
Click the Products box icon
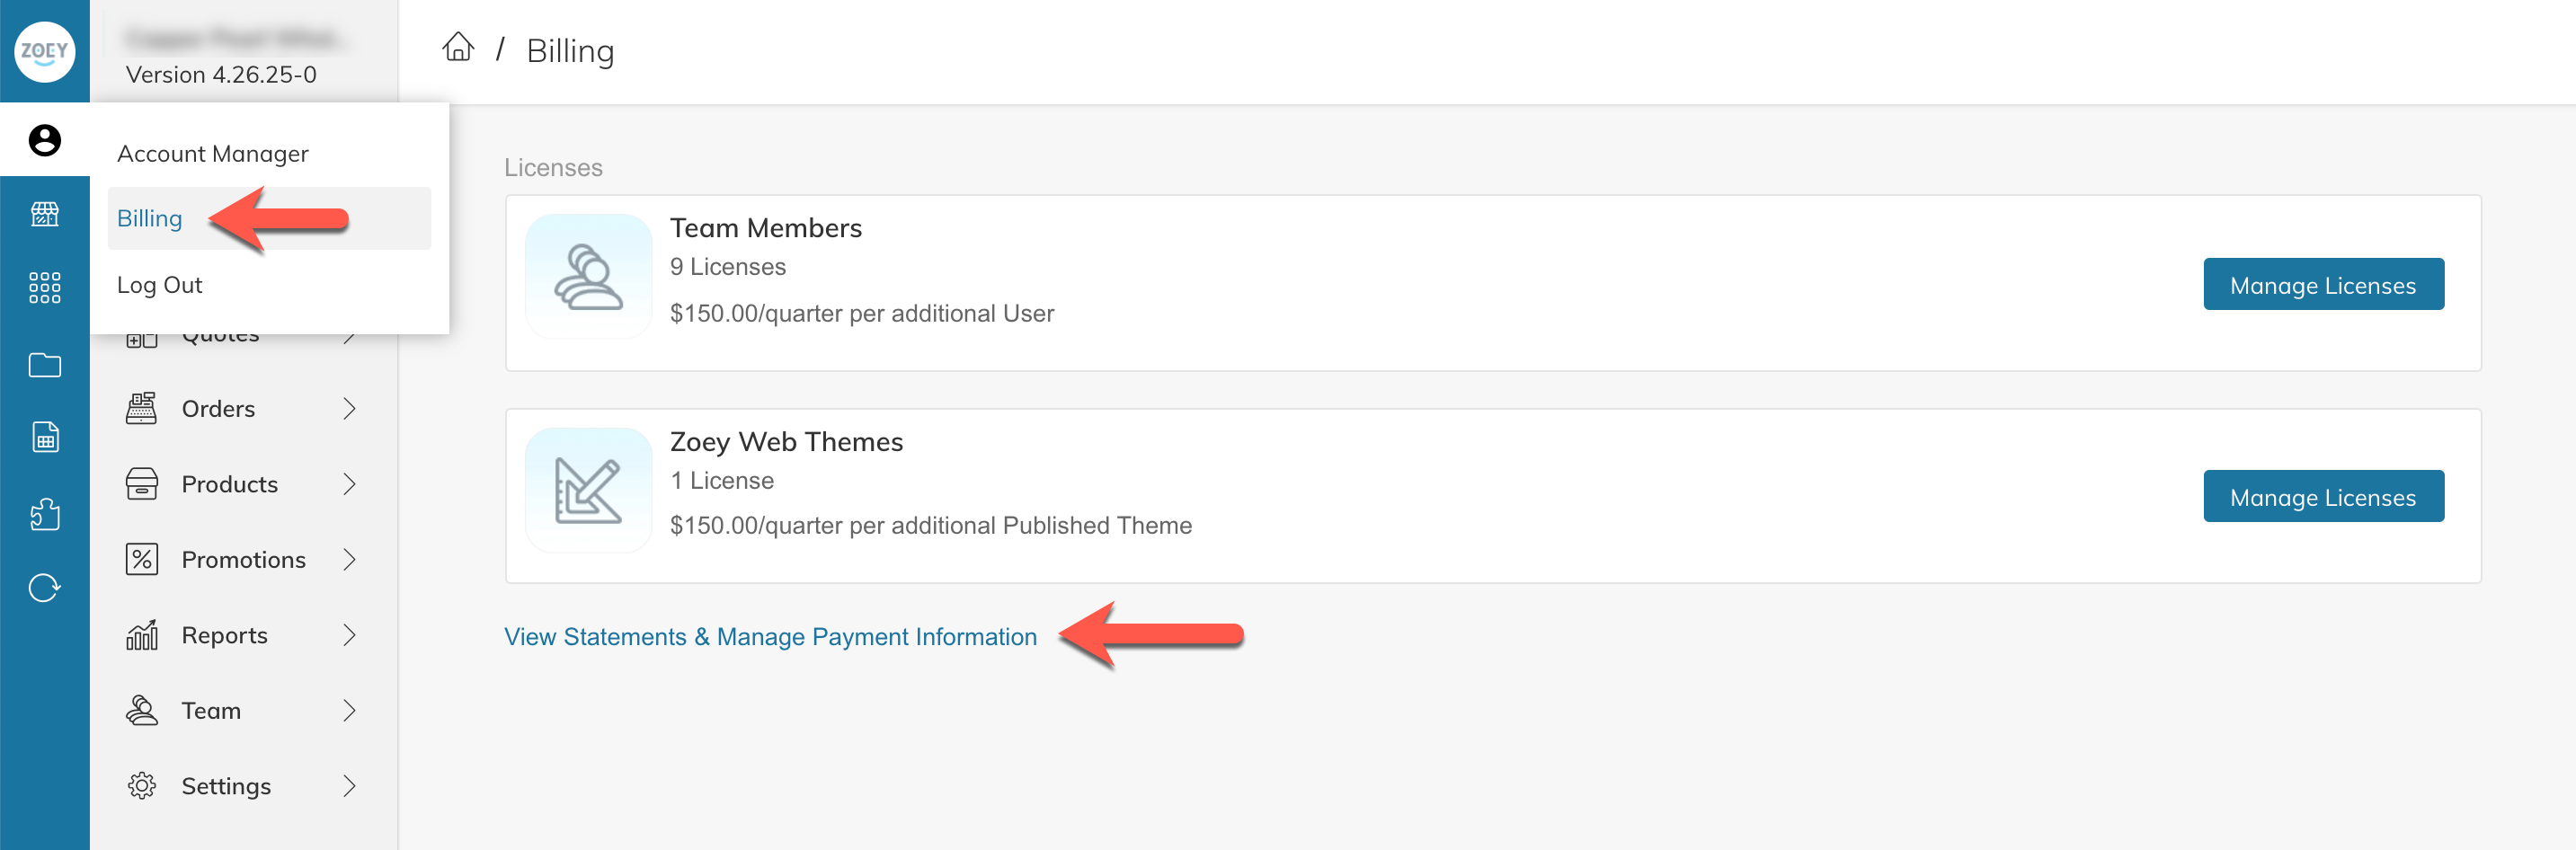coord(141,484)
